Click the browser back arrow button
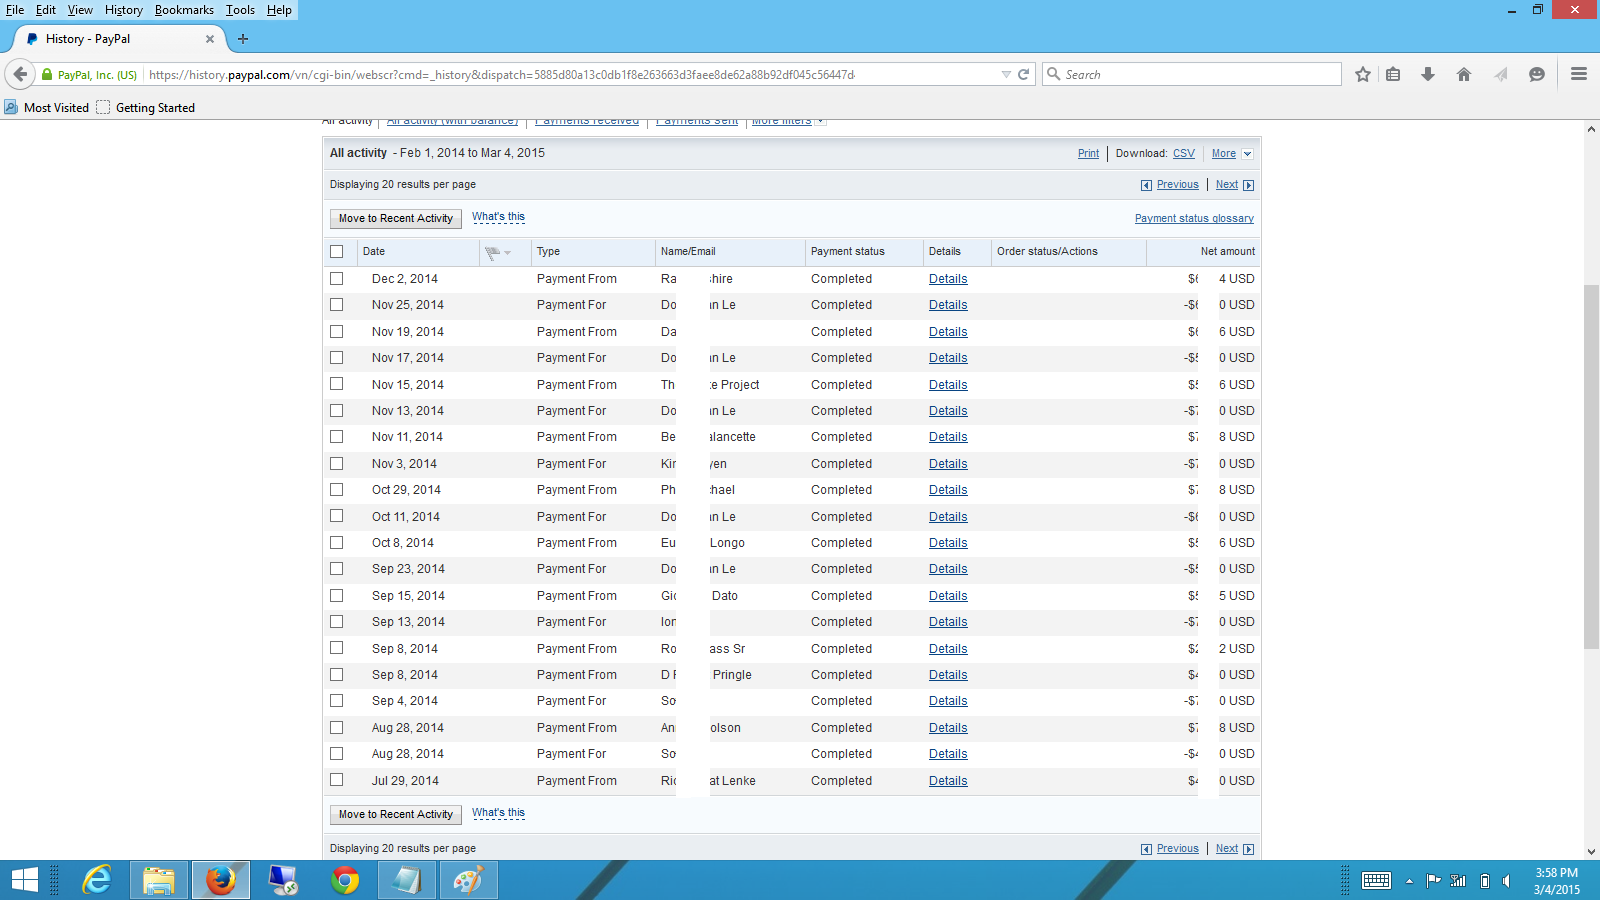The image size is (1600, 900). point(20,75)
